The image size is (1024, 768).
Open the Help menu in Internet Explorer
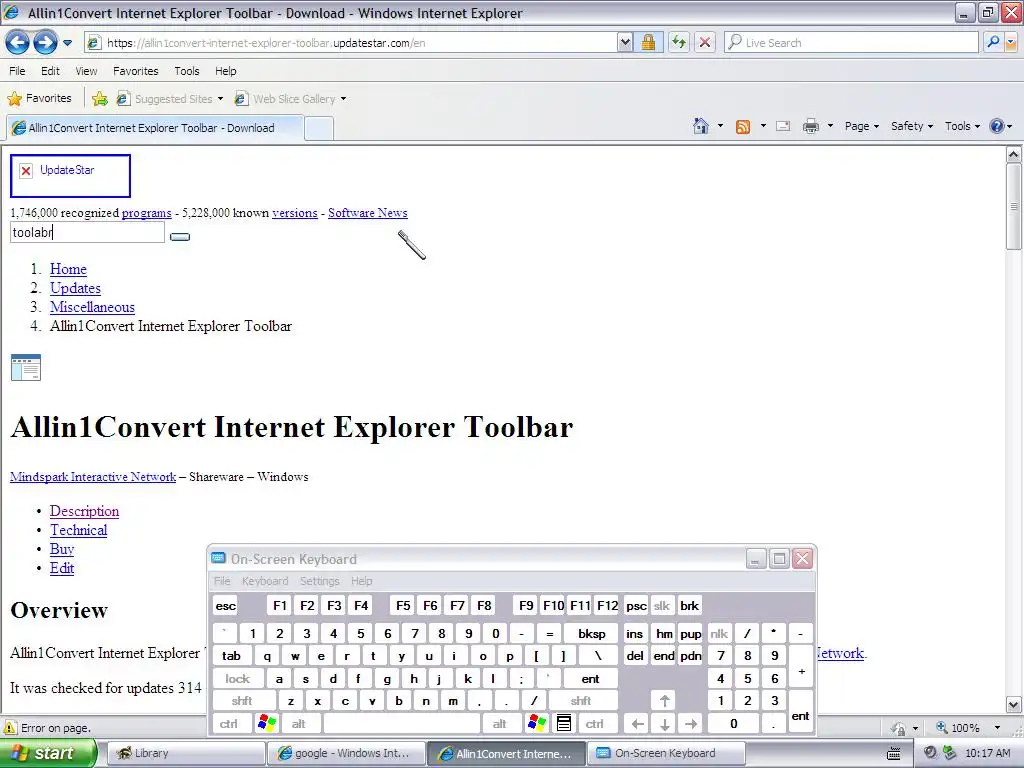click(x=225, y=71)
